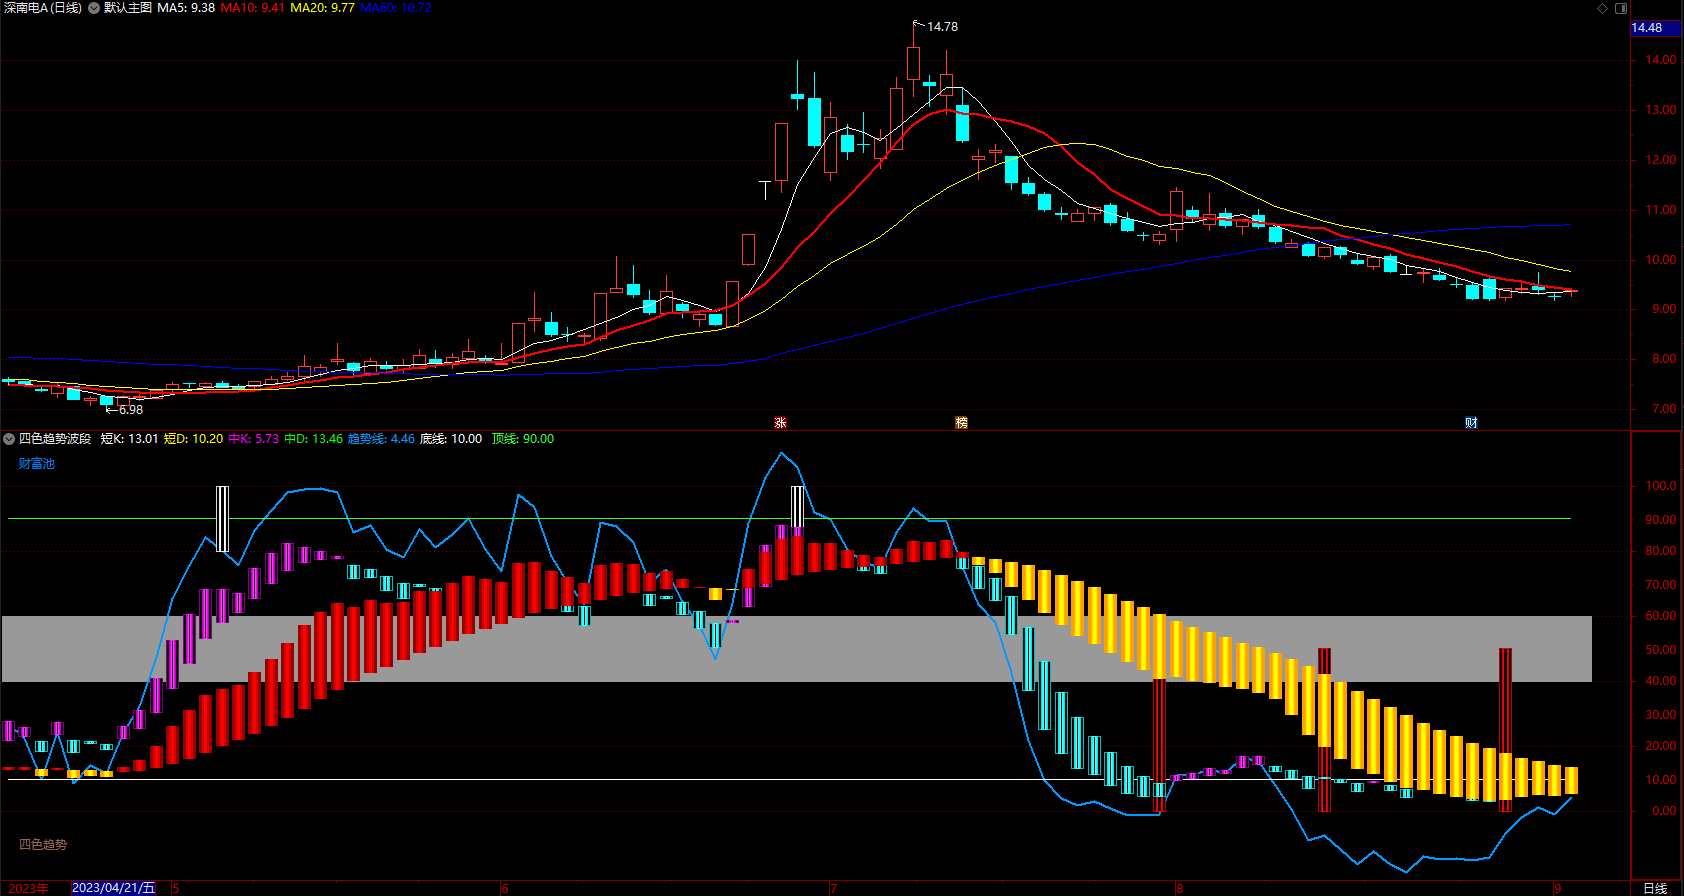Click month 8 marker on time axis

point(1180,888)
